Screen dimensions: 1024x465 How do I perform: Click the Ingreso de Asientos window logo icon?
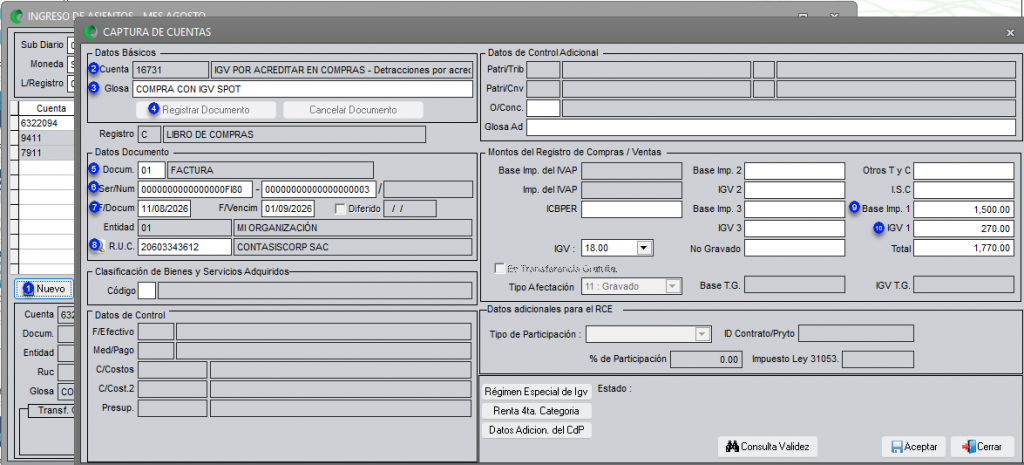[x=16, y=15]
